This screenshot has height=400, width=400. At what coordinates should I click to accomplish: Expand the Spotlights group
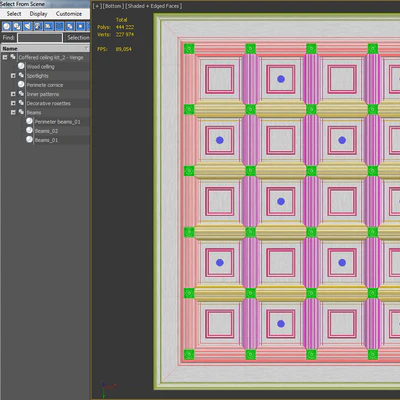tap(13, 76)
